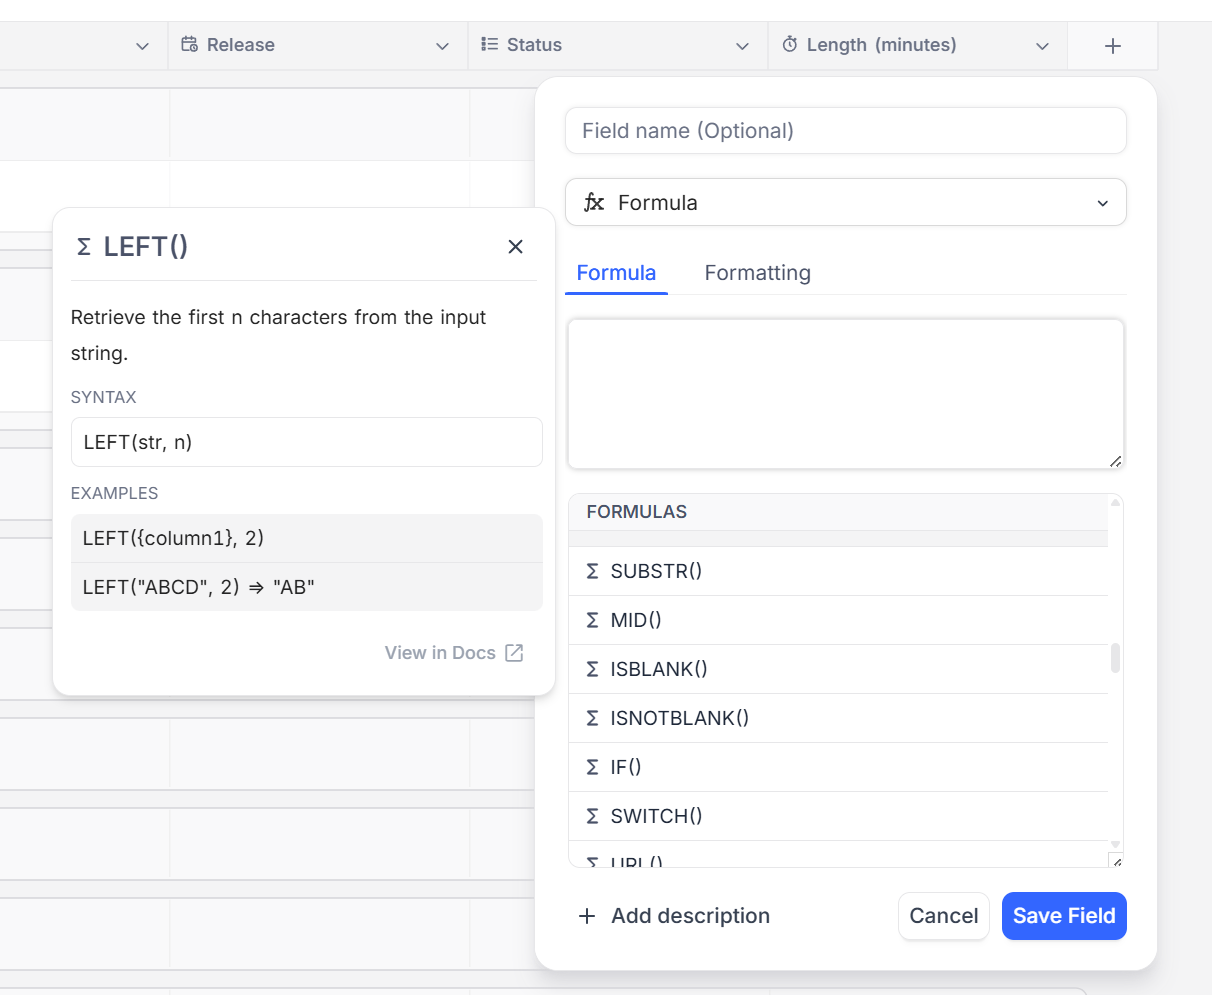Switch to the Formatting tab

point(757,273)
